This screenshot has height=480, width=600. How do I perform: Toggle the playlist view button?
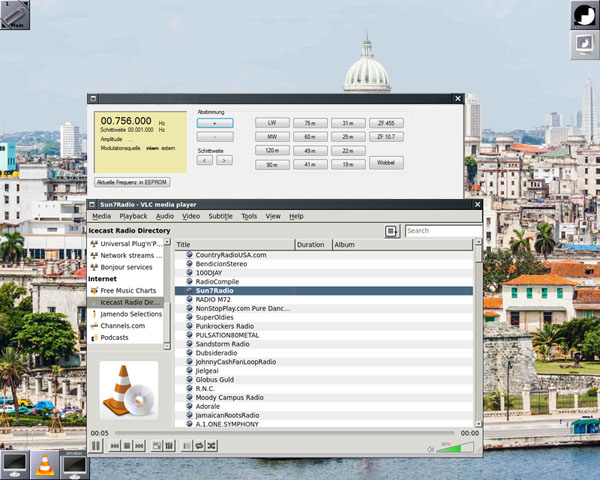point(186,445)
